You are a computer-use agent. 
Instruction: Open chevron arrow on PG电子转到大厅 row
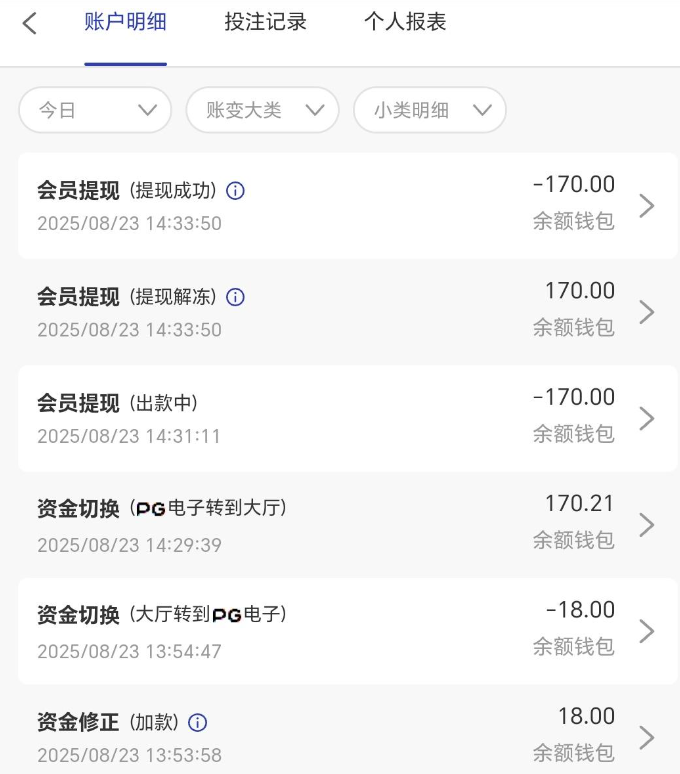click(x=647, y=525)
